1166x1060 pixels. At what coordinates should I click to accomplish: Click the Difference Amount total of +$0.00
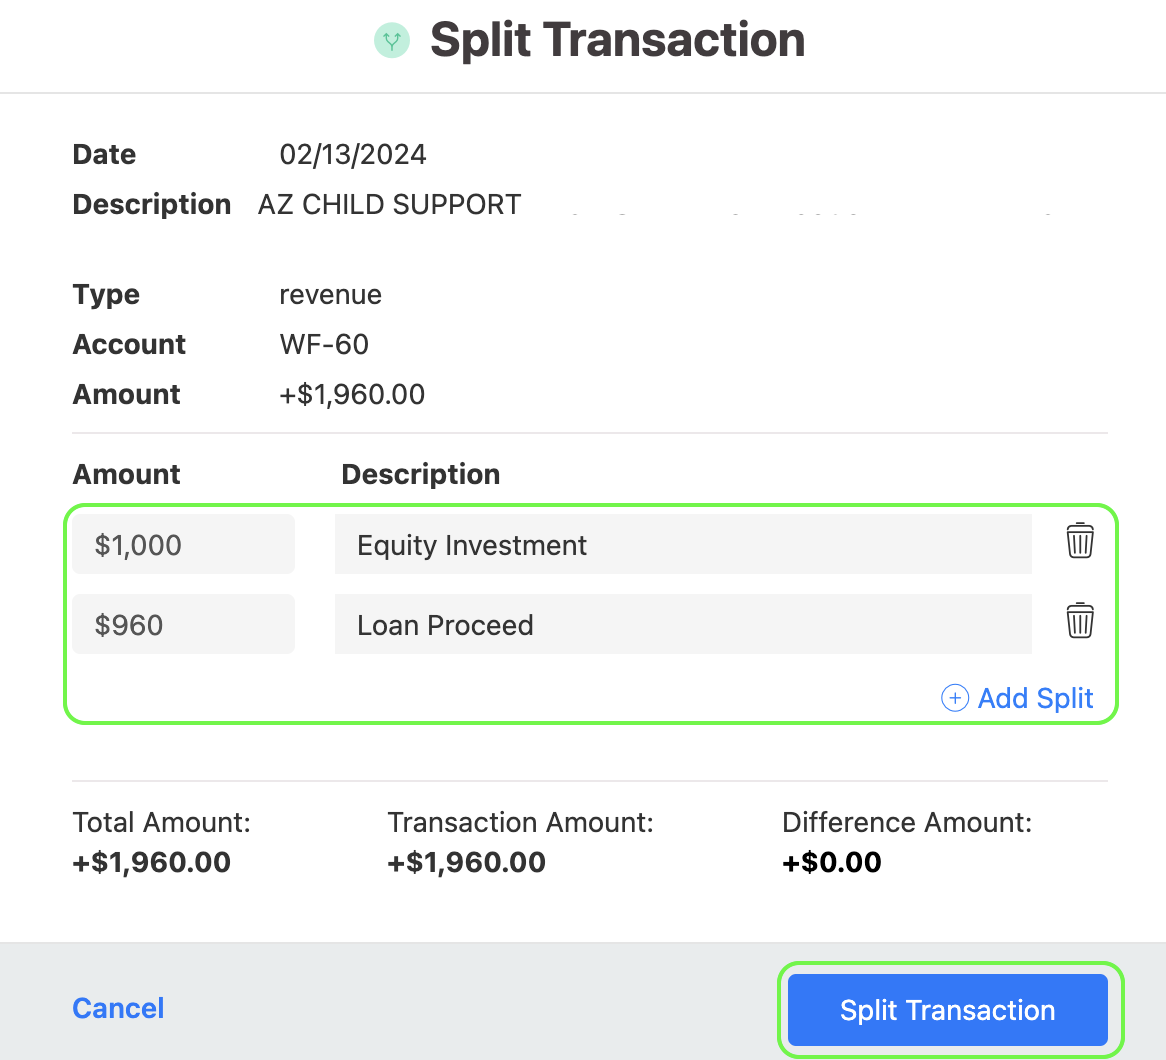(832, 862)
